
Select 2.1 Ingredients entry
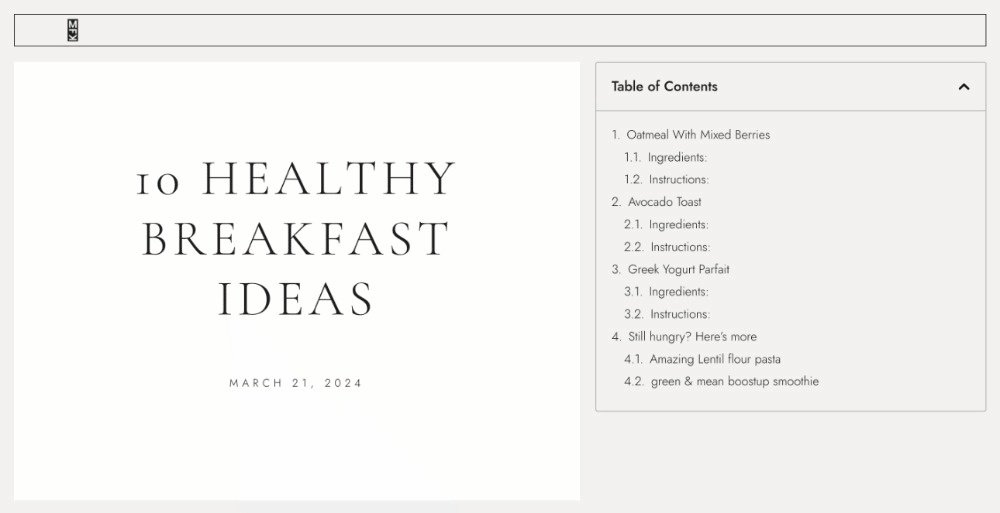[679, 225]
